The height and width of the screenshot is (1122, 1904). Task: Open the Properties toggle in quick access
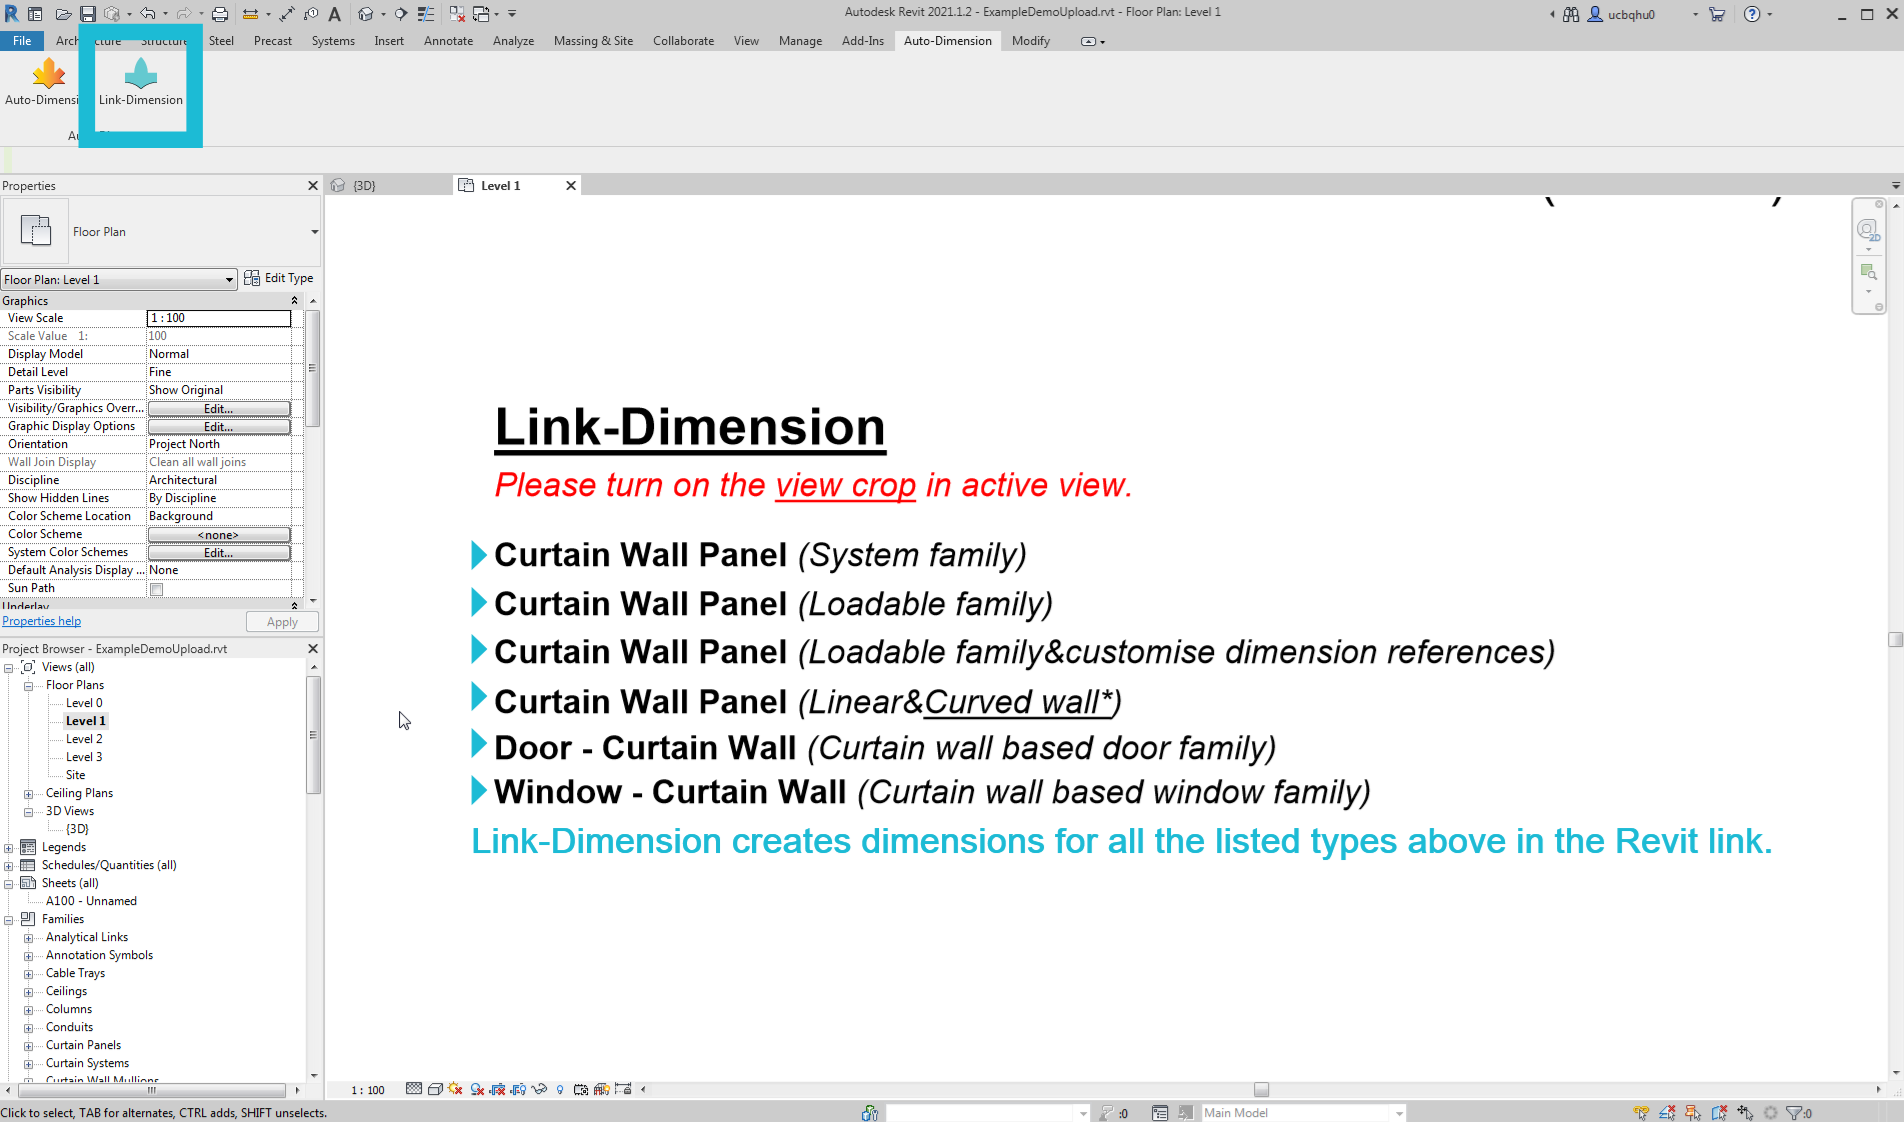pos(35,14)
